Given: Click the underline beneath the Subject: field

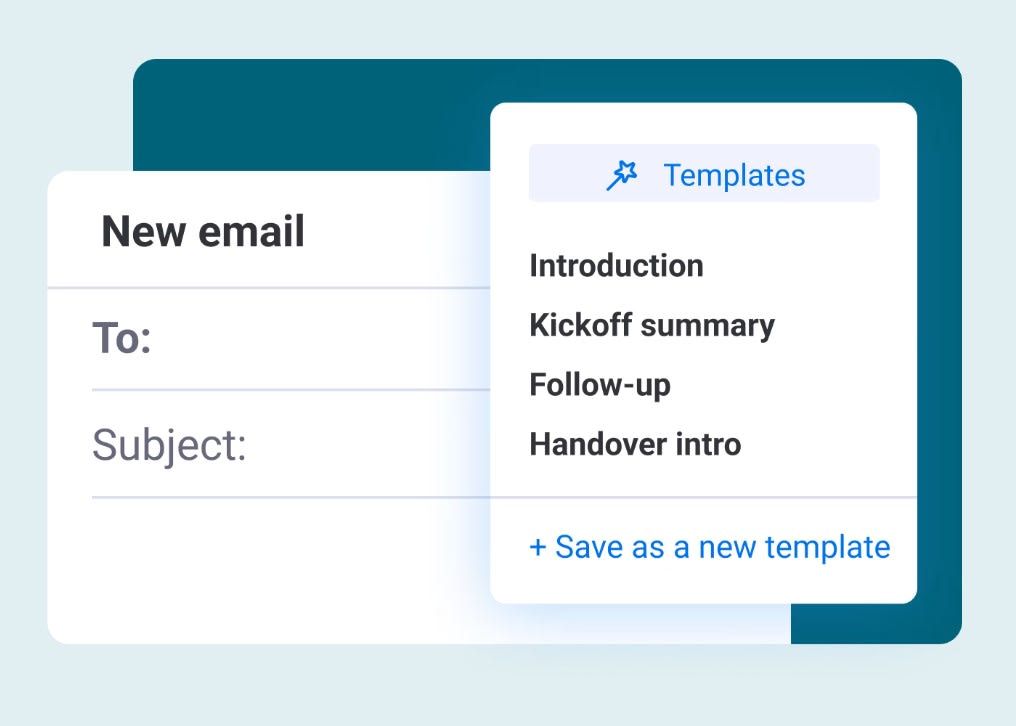Looking at the screenshot, I should click(291, 497).
